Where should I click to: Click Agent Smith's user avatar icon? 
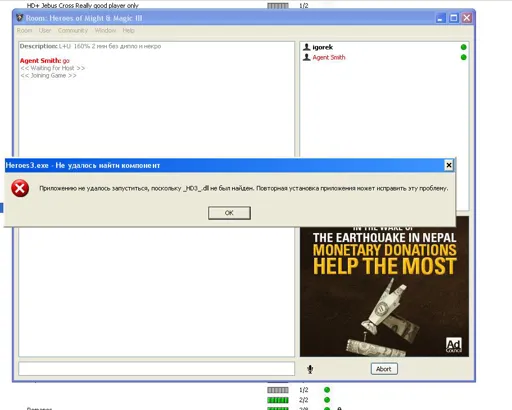click(x=306, y=57)
